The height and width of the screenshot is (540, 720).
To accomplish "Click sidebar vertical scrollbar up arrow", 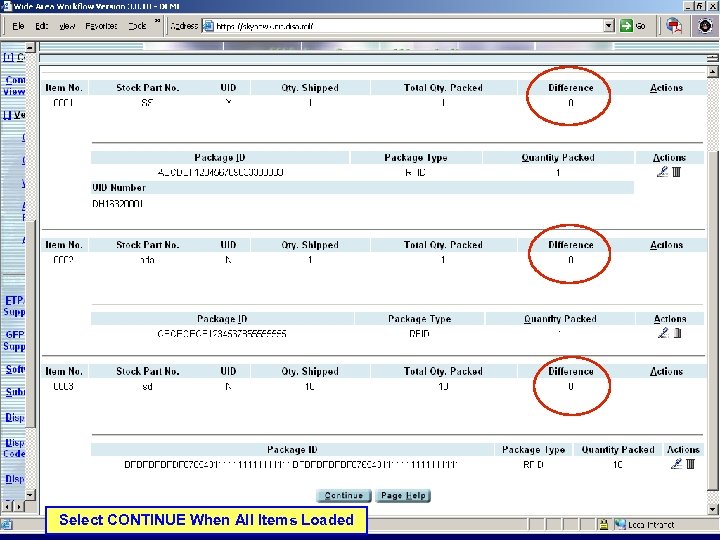I will pos(30,47).
